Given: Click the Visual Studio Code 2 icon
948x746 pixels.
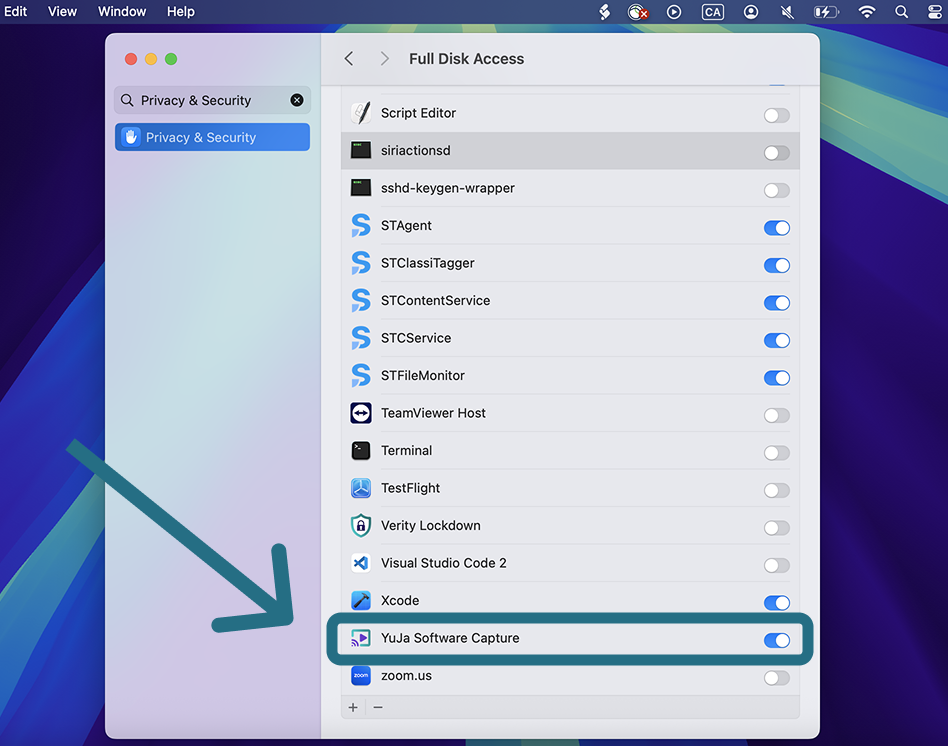Looking at the screenshot, I should pyautogui.click(x=361, y=563).
